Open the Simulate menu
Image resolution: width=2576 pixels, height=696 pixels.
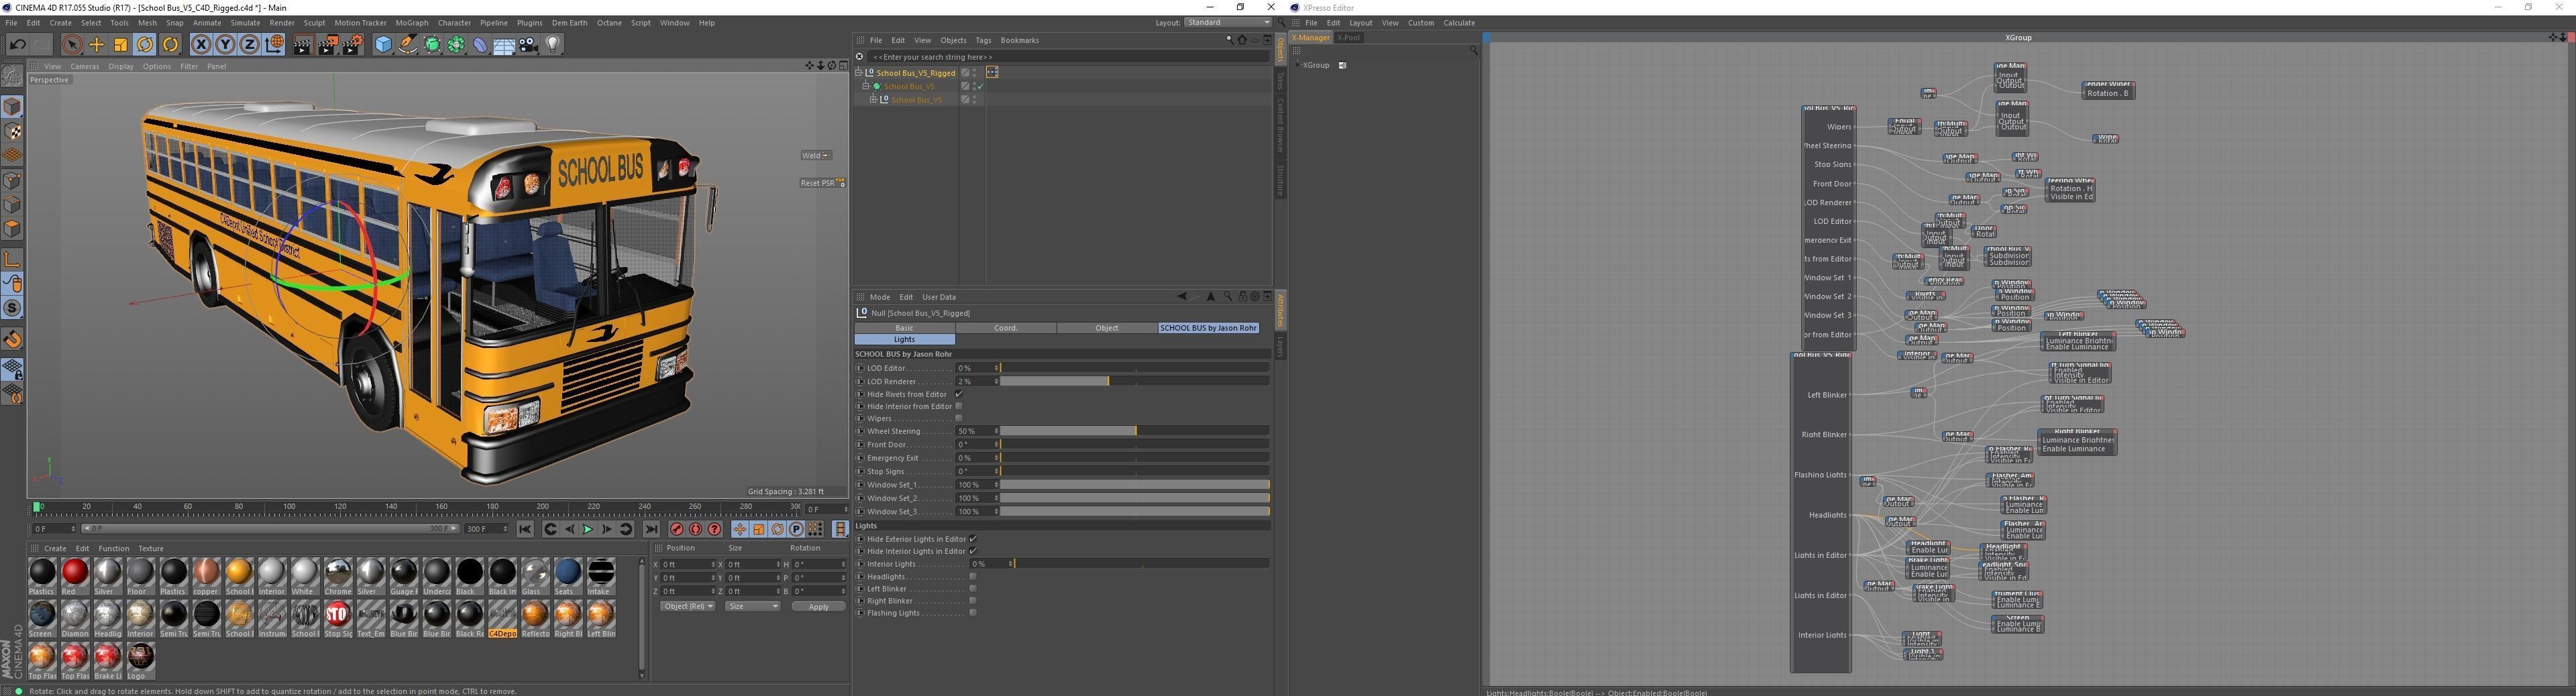coord(245,22)
